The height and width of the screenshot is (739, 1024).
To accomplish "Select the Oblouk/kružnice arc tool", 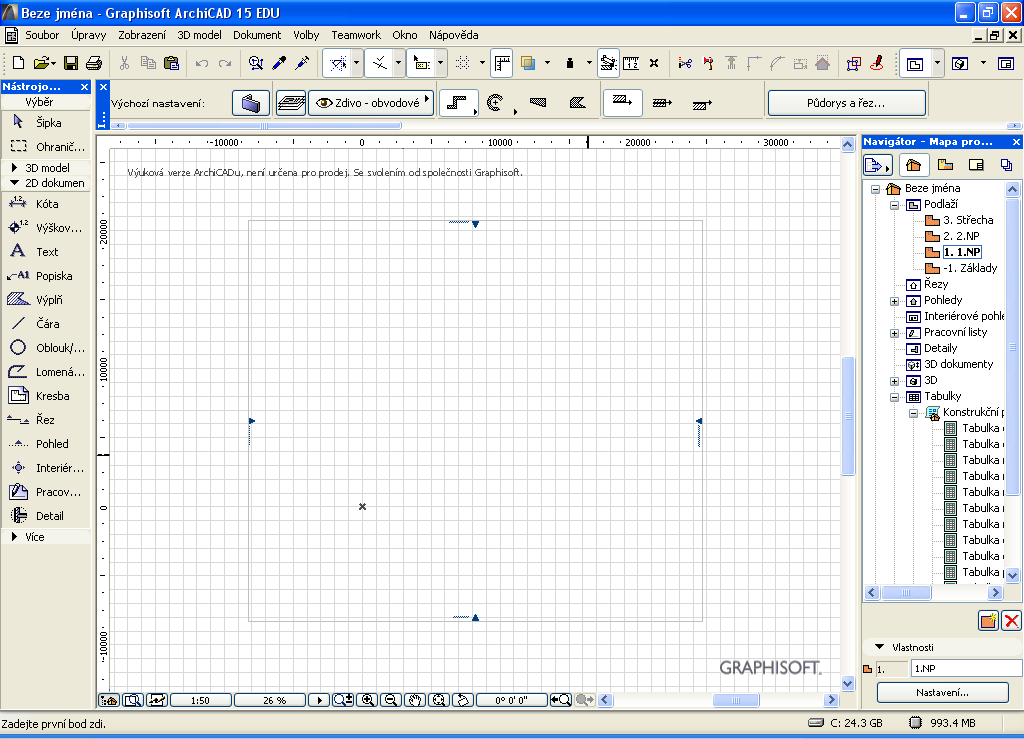I will click(x=46, y=348).
